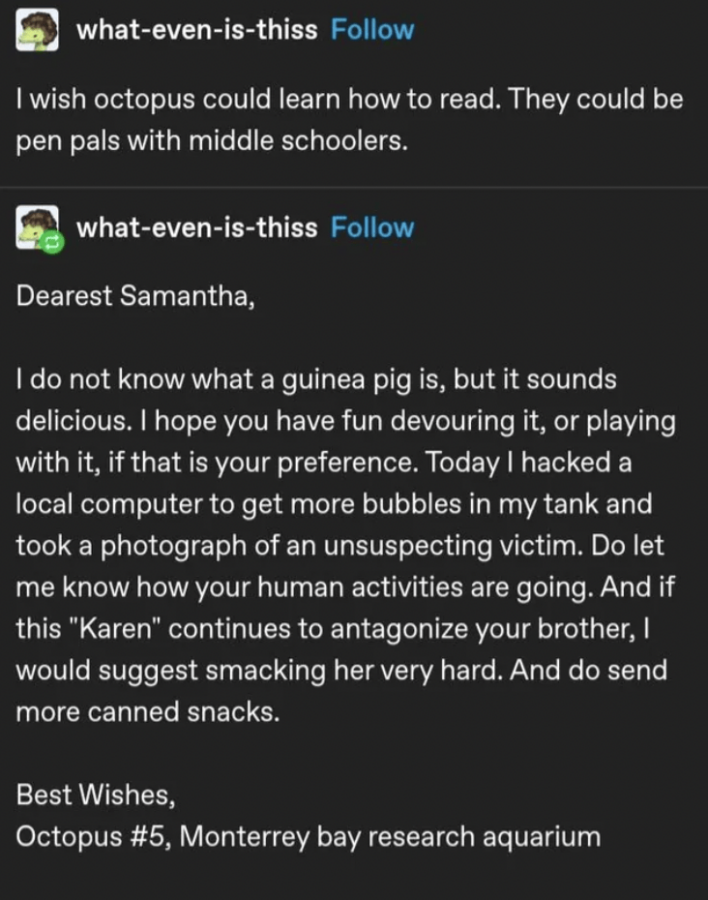The image size is (708, 900).
Task: Select the frog avatar beside the first Follow
Action: point(38,28)
